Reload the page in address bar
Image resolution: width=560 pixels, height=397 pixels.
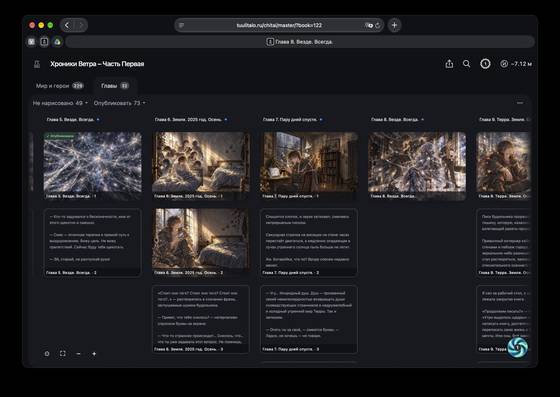[x=378, y=25]
